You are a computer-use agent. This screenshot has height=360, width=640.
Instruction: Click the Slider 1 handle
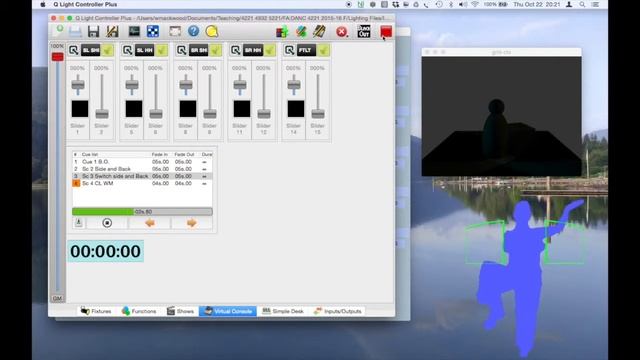pyautogui.click(x=78, y=85)
